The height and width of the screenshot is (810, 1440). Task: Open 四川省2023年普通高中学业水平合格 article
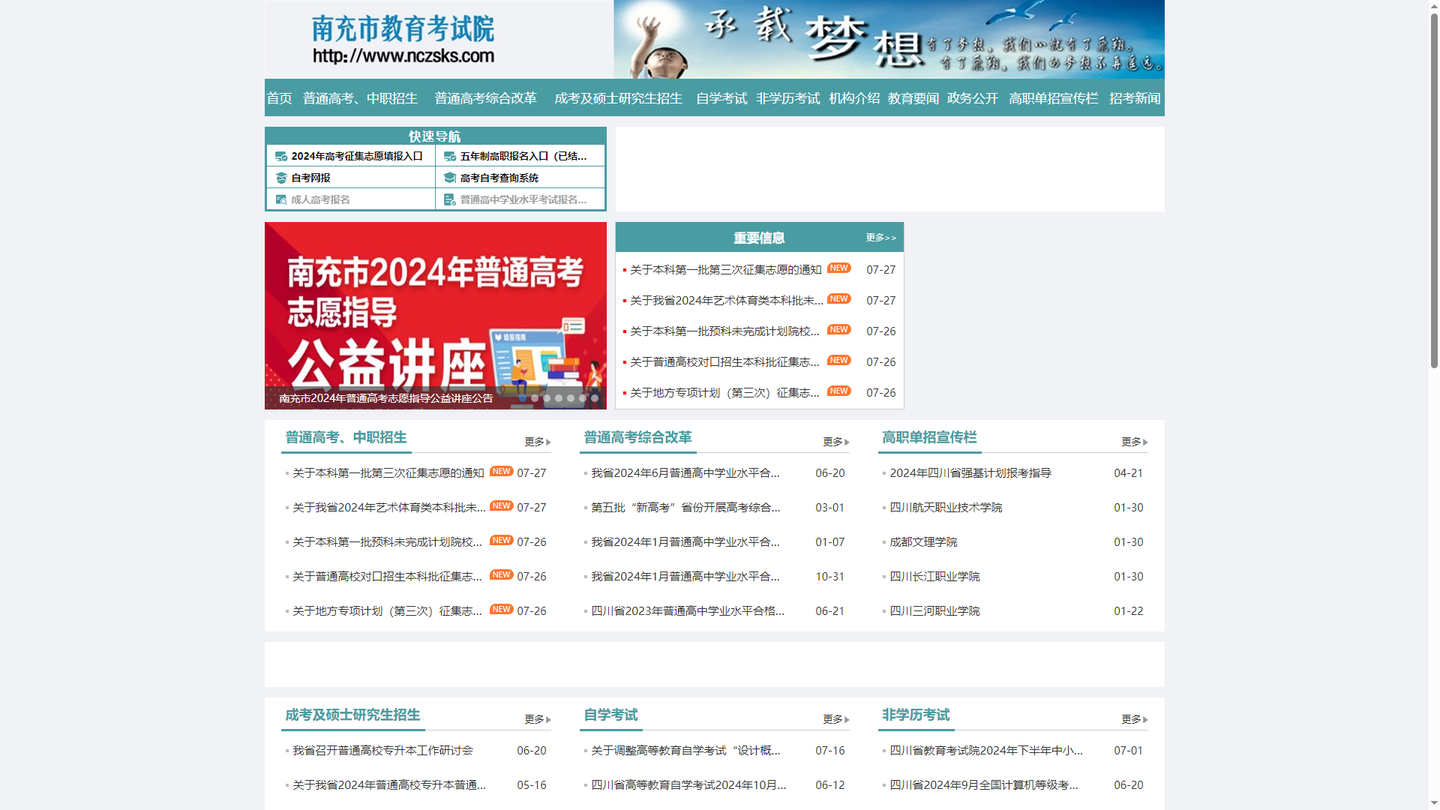(687, 611)
